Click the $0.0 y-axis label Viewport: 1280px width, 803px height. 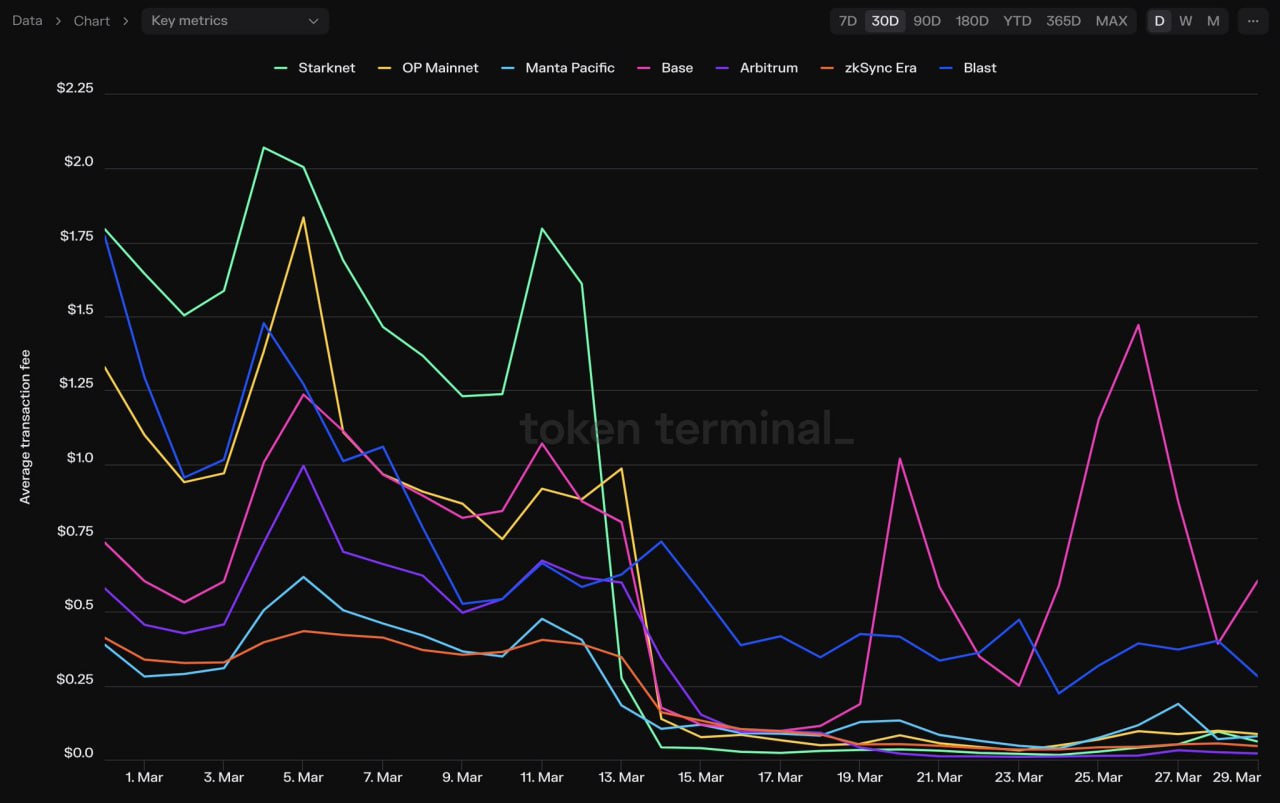point(79,753)
